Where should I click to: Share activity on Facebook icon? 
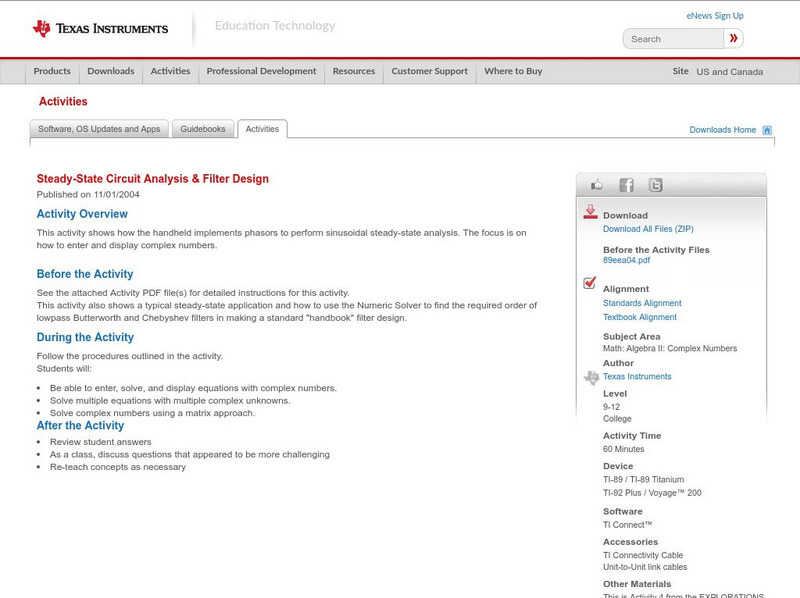point(626,185)
